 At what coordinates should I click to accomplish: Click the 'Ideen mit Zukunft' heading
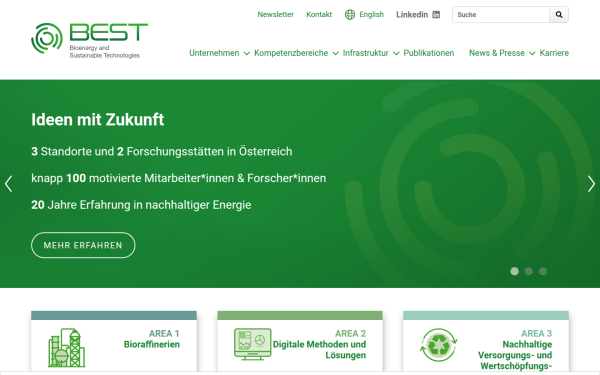point(98,120)
